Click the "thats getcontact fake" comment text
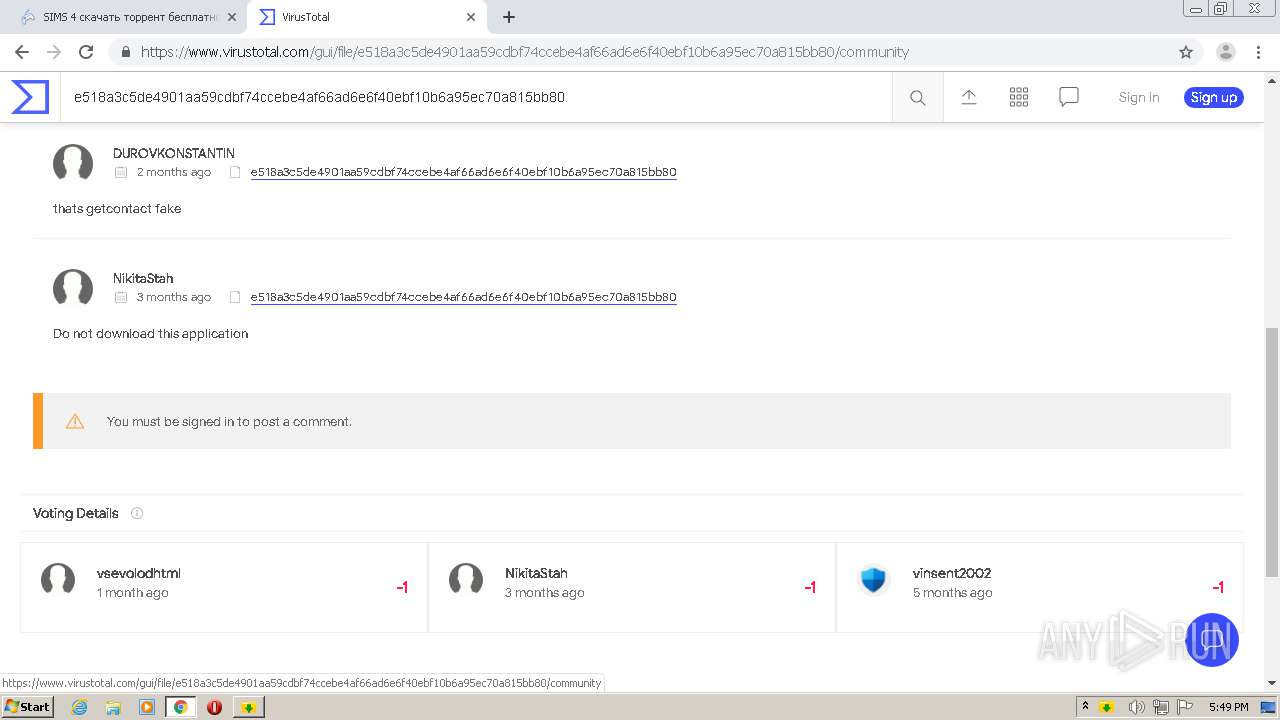 (x=117, y=209)
